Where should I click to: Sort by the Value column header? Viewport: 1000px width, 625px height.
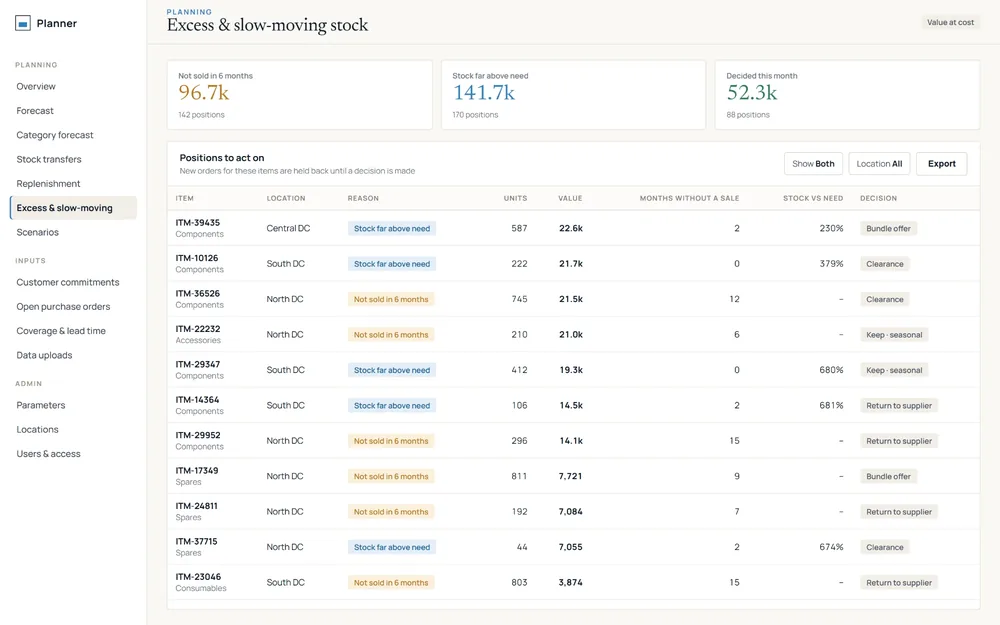tap(570, 198)
